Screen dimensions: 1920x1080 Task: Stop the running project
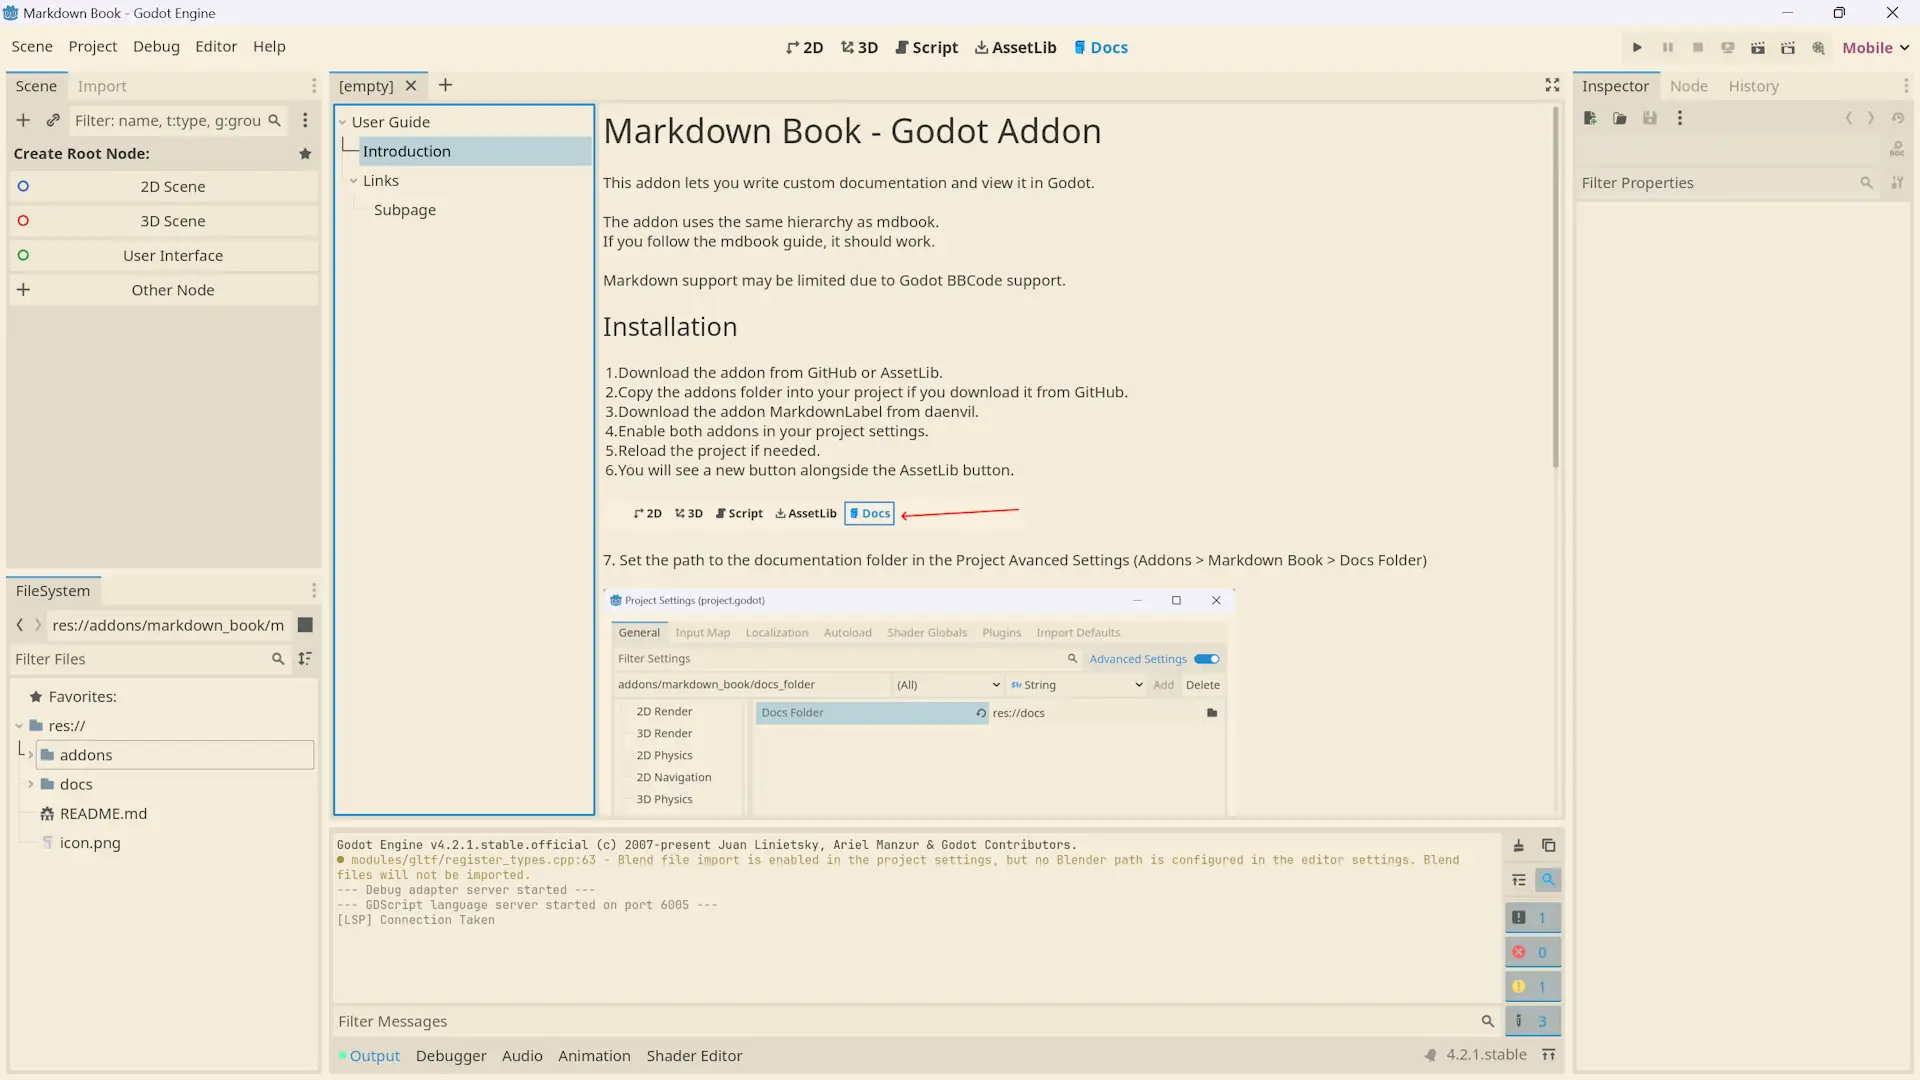1697,47
